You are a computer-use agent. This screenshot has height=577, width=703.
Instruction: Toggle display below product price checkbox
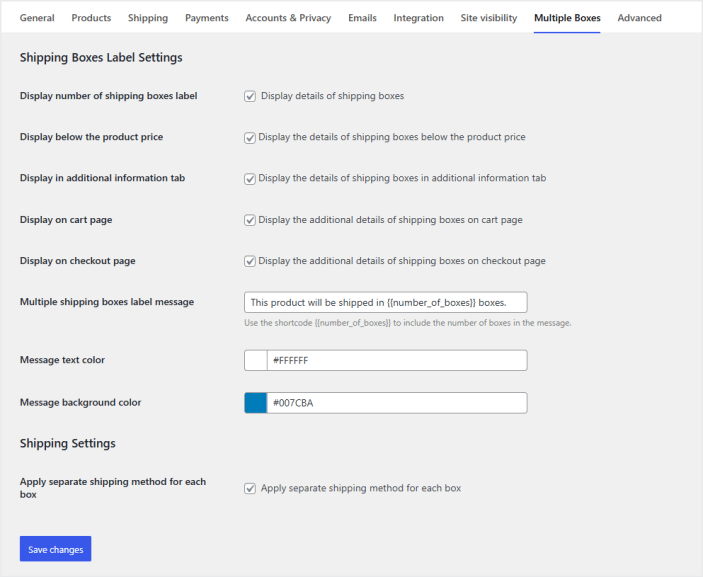[x=250, y=138]
